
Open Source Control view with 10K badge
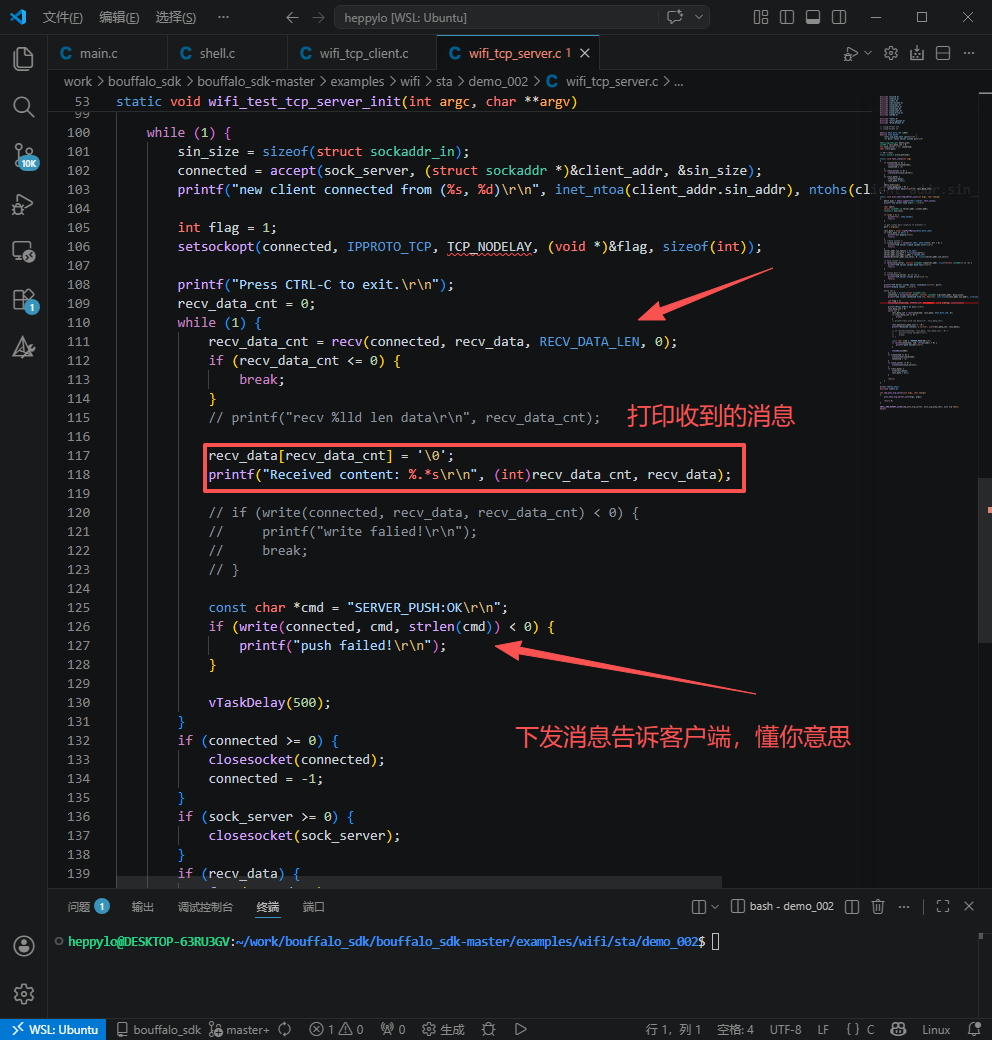tap(23, 155)
